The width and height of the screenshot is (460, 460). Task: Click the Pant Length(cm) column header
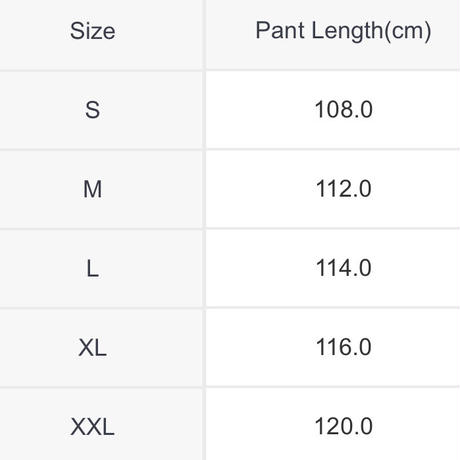(x=333, y=34)
